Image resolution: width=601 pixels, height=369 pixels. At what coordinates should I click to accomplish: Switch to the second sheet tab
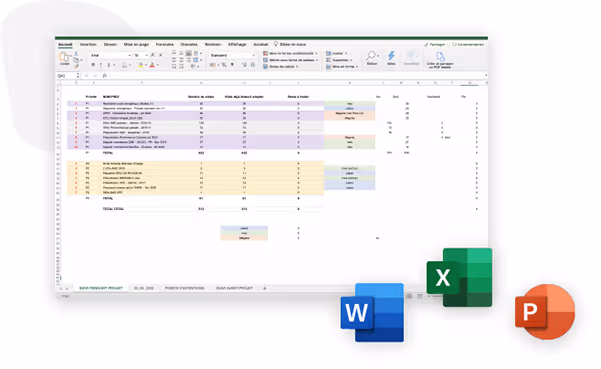(x=144, y=288)
